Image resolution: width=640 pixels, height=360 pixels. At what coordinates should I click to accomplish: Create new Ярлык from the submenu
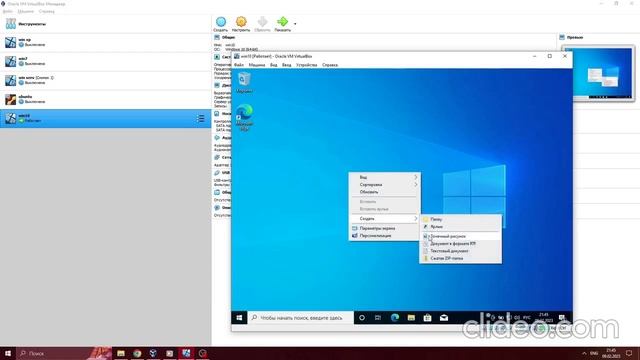point(460,227)
